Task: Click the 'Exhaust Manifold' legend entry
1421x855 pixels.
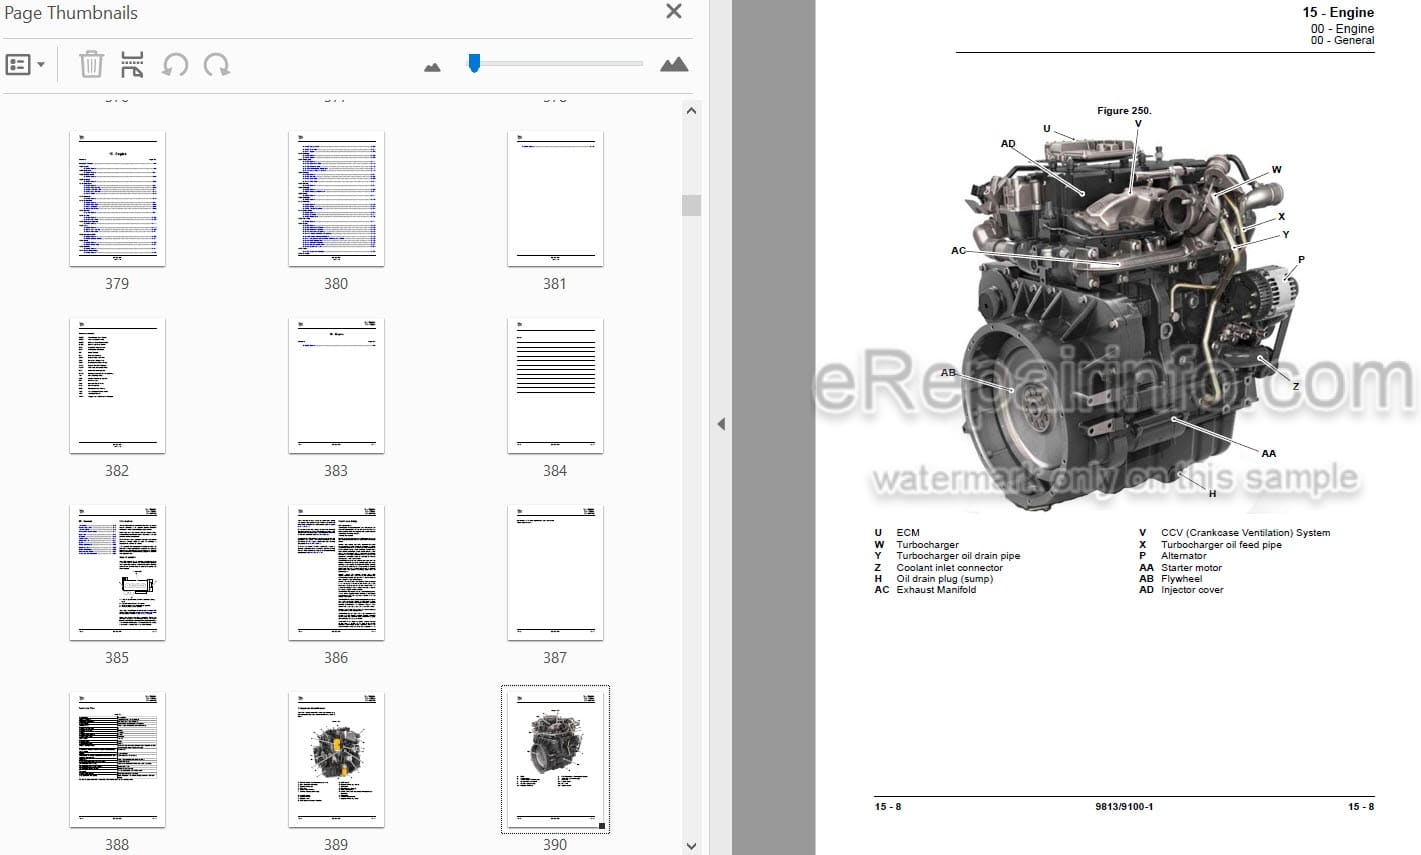Action: (x=936, y=590)
